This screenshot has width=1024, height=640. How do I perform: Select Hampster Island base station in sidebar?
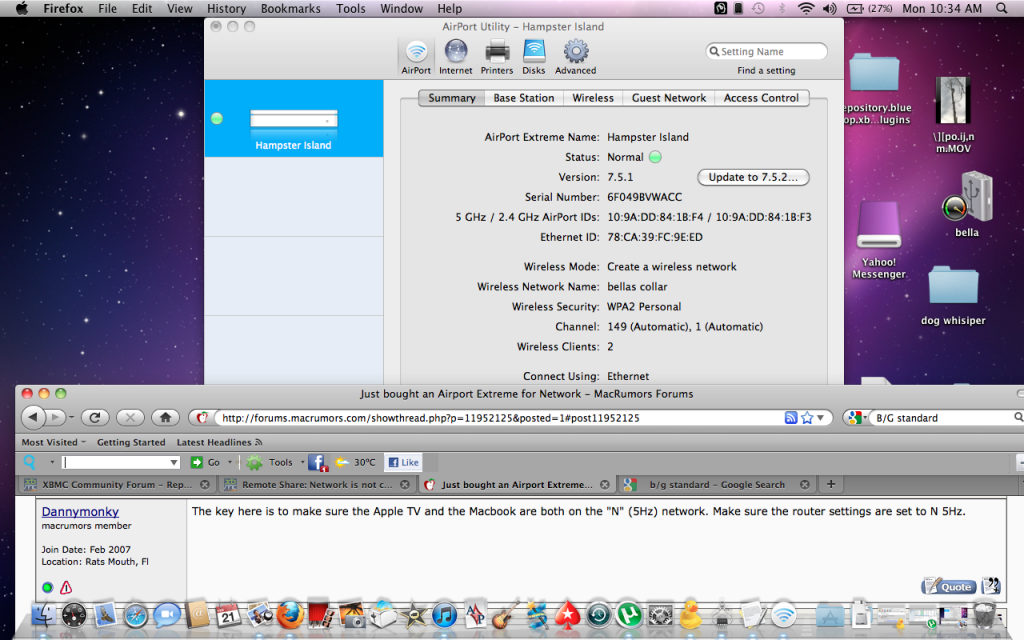coord(294,119)
